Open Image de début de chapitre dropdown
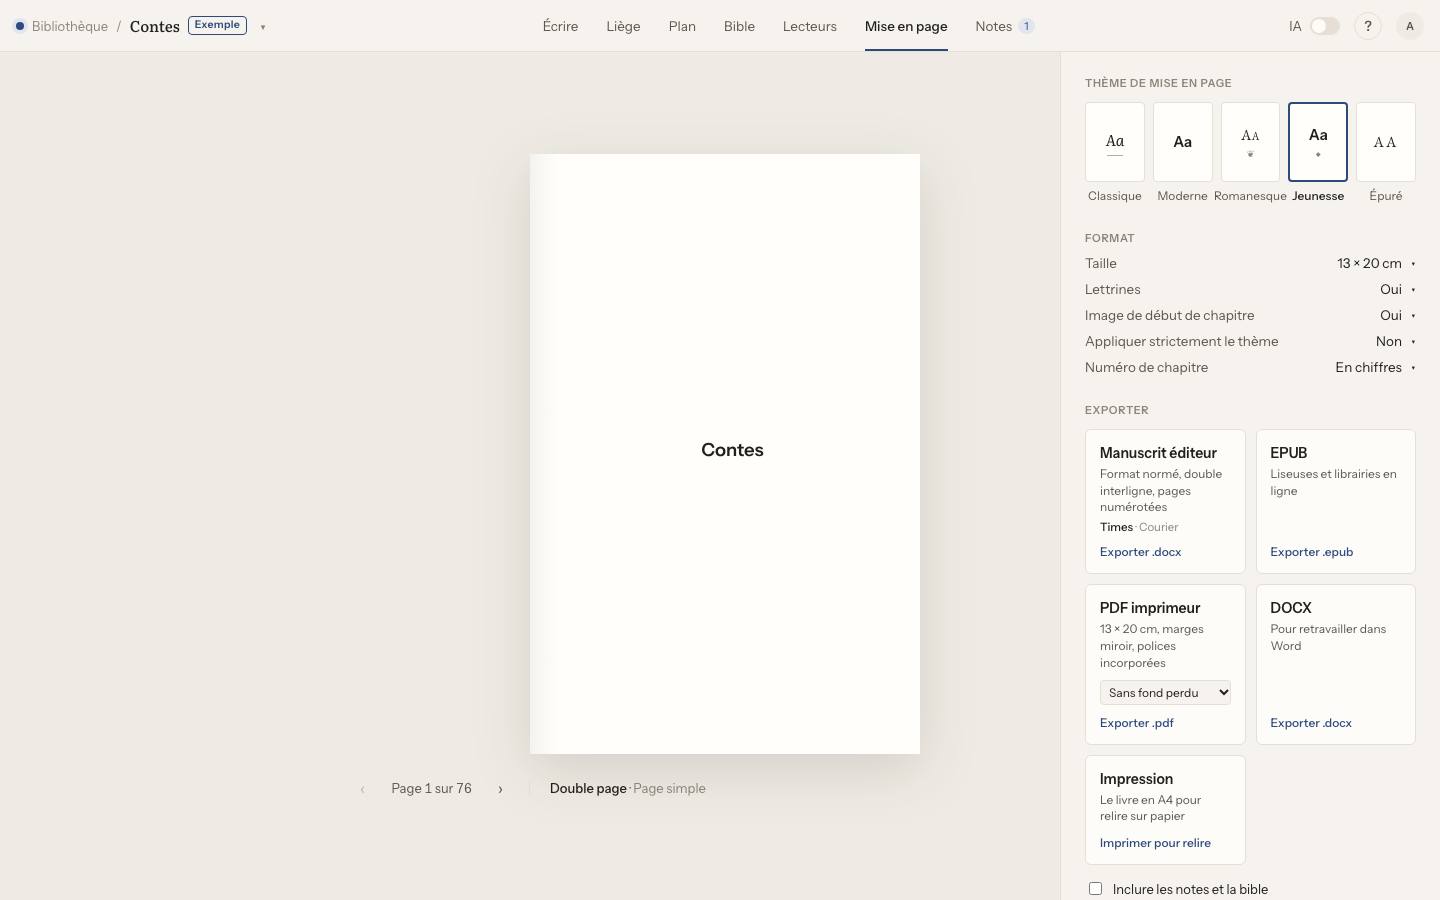 [1398, 316]
